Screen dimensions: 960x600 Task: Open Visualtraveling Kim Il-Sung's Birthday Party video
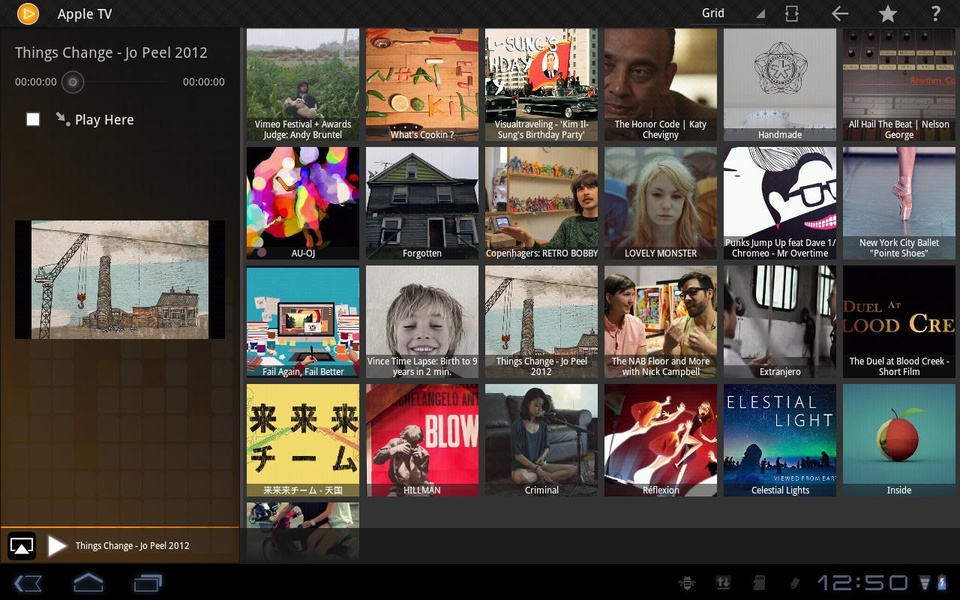tap(541, 85)
